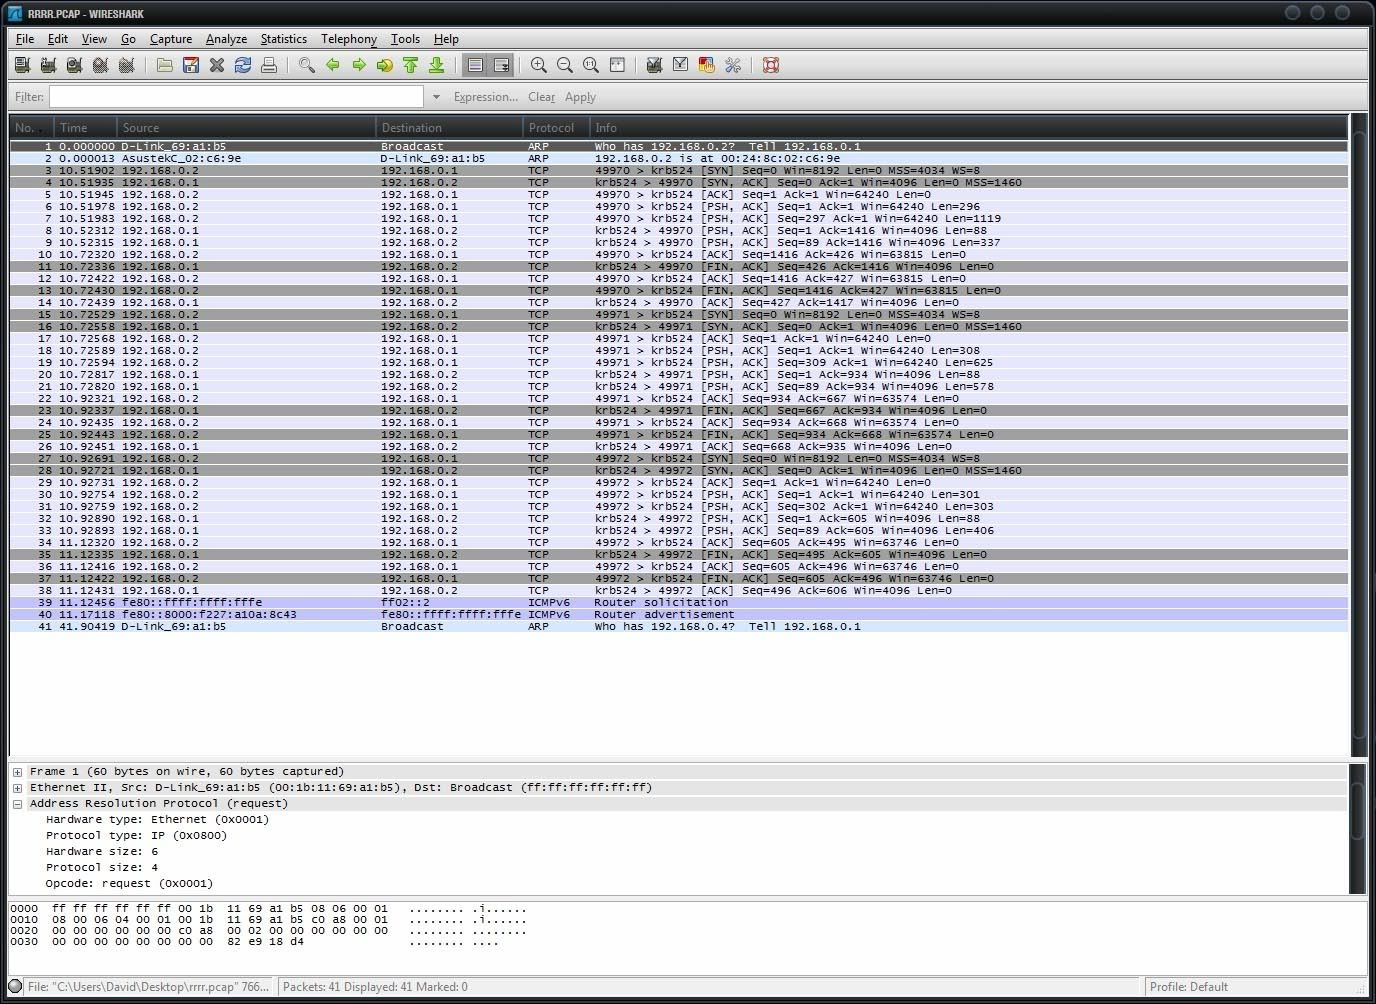Select packet 40 Router advertisement row

point(678,614)
